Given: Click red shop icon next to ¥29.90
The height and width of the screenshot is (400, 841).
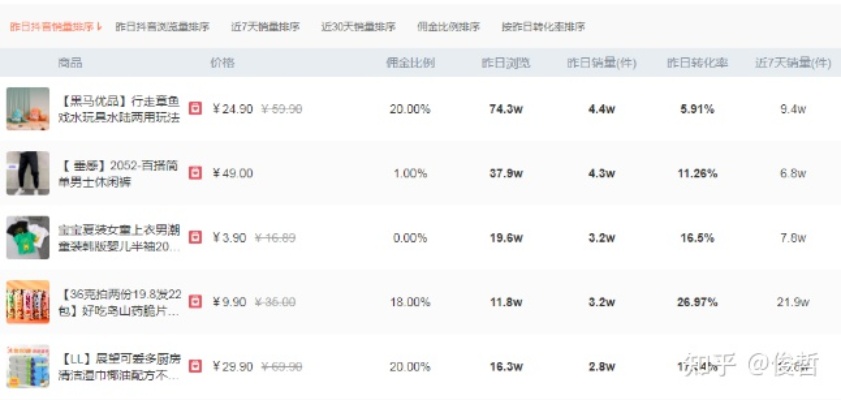Looking at the screenshot, I should [196, 367].
